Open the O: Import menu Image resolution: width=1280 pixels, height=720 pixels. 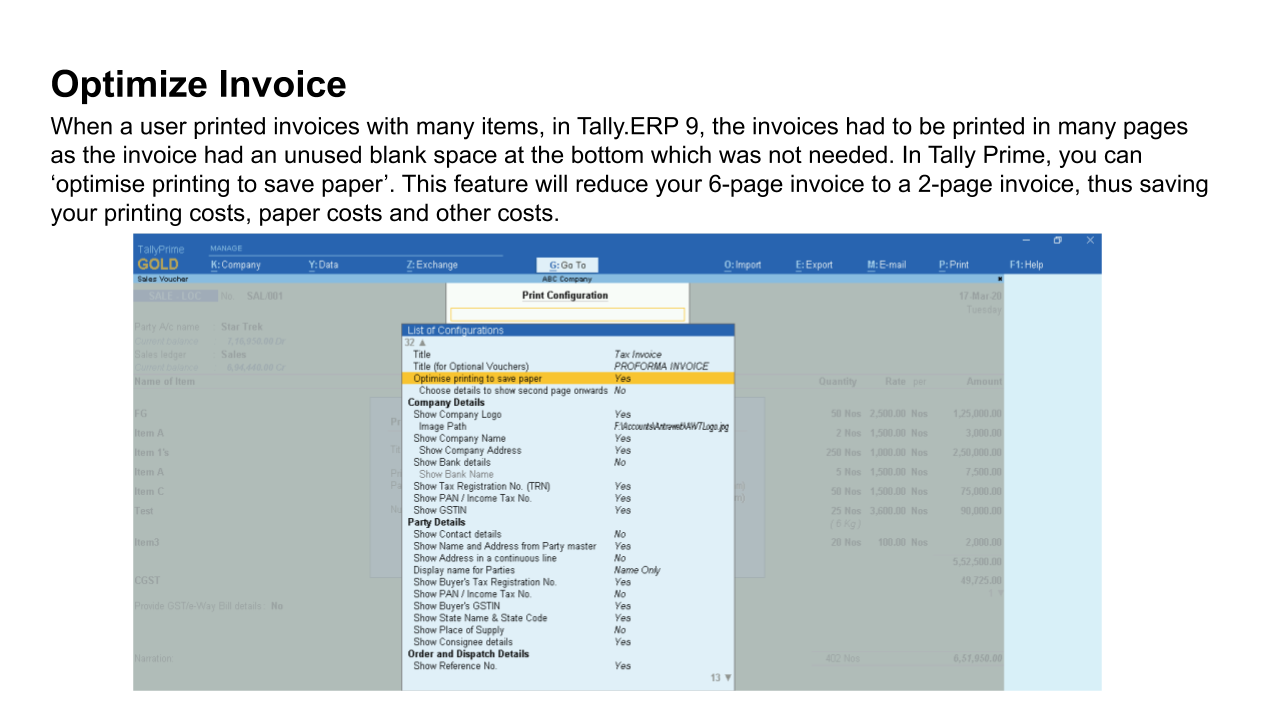742,265
